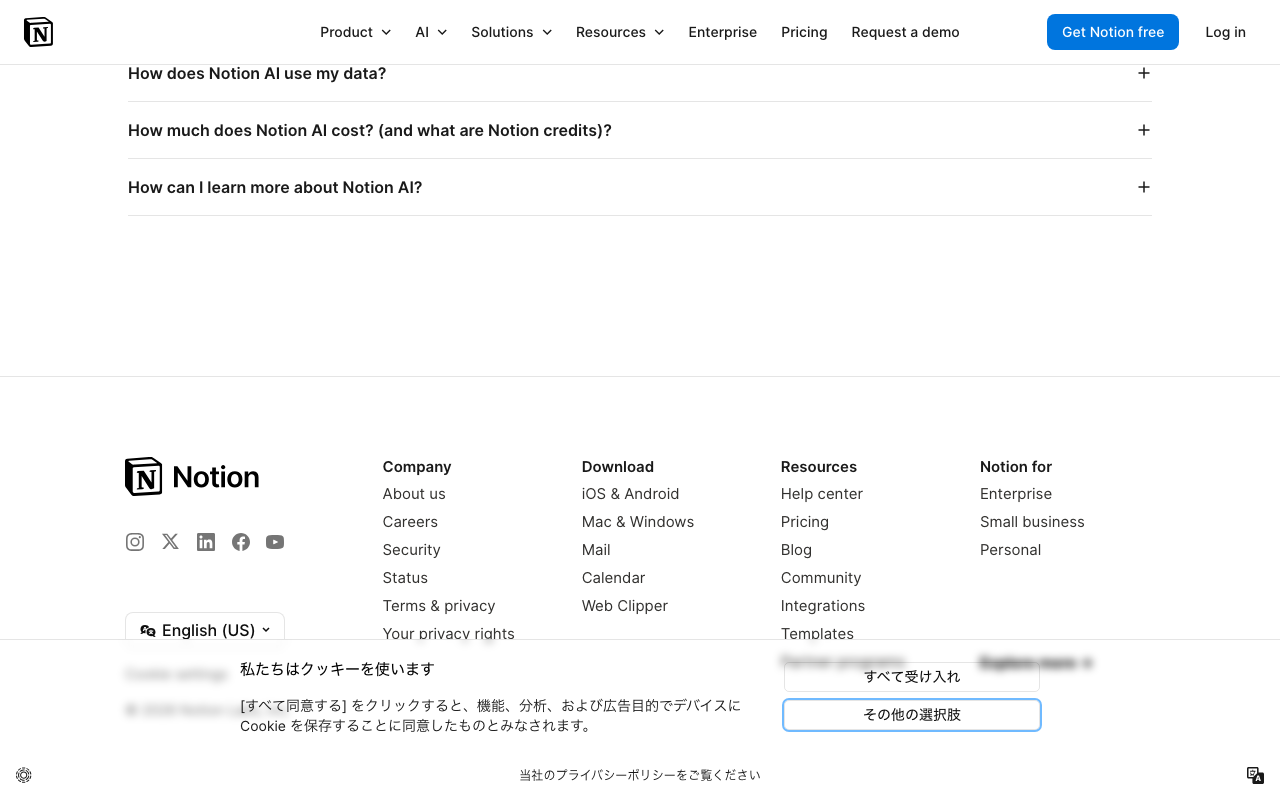1280x800 pixels.
Task: Open the Enterprise link under Notion for
Action: [1015, 494]
